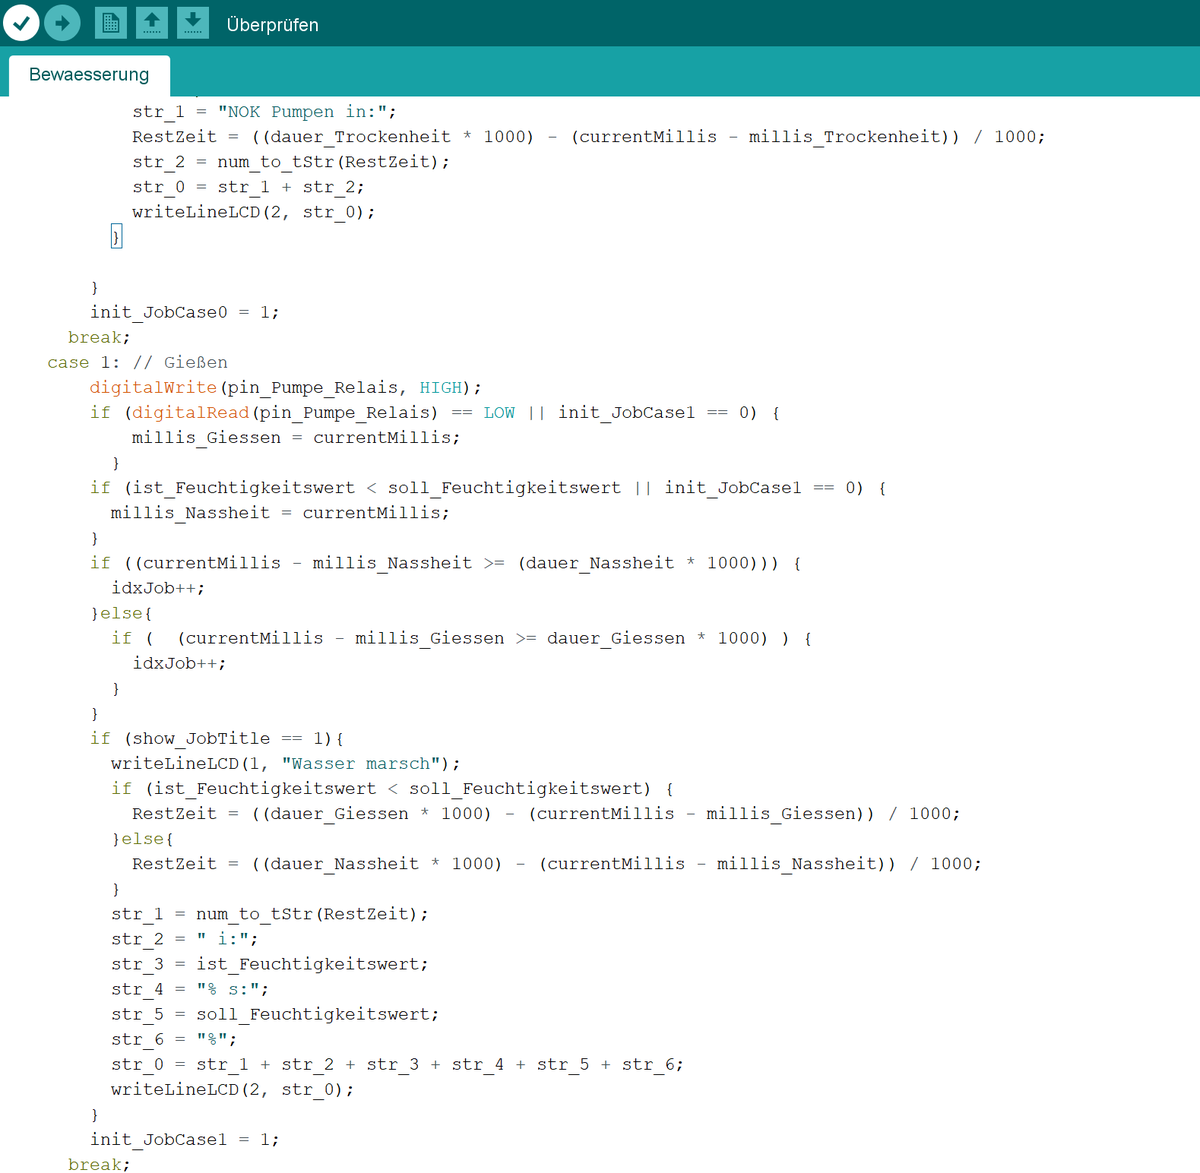
Task: Click the 'str_1 = num_to_tStr(RestZeit);' line
Action: (270, 914)
